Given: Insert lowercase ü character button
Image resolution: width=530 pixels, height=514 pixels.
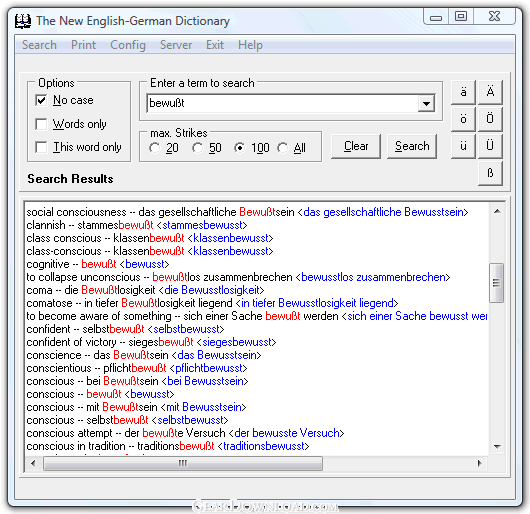Looking at the screenshot, I should [463, 146].
